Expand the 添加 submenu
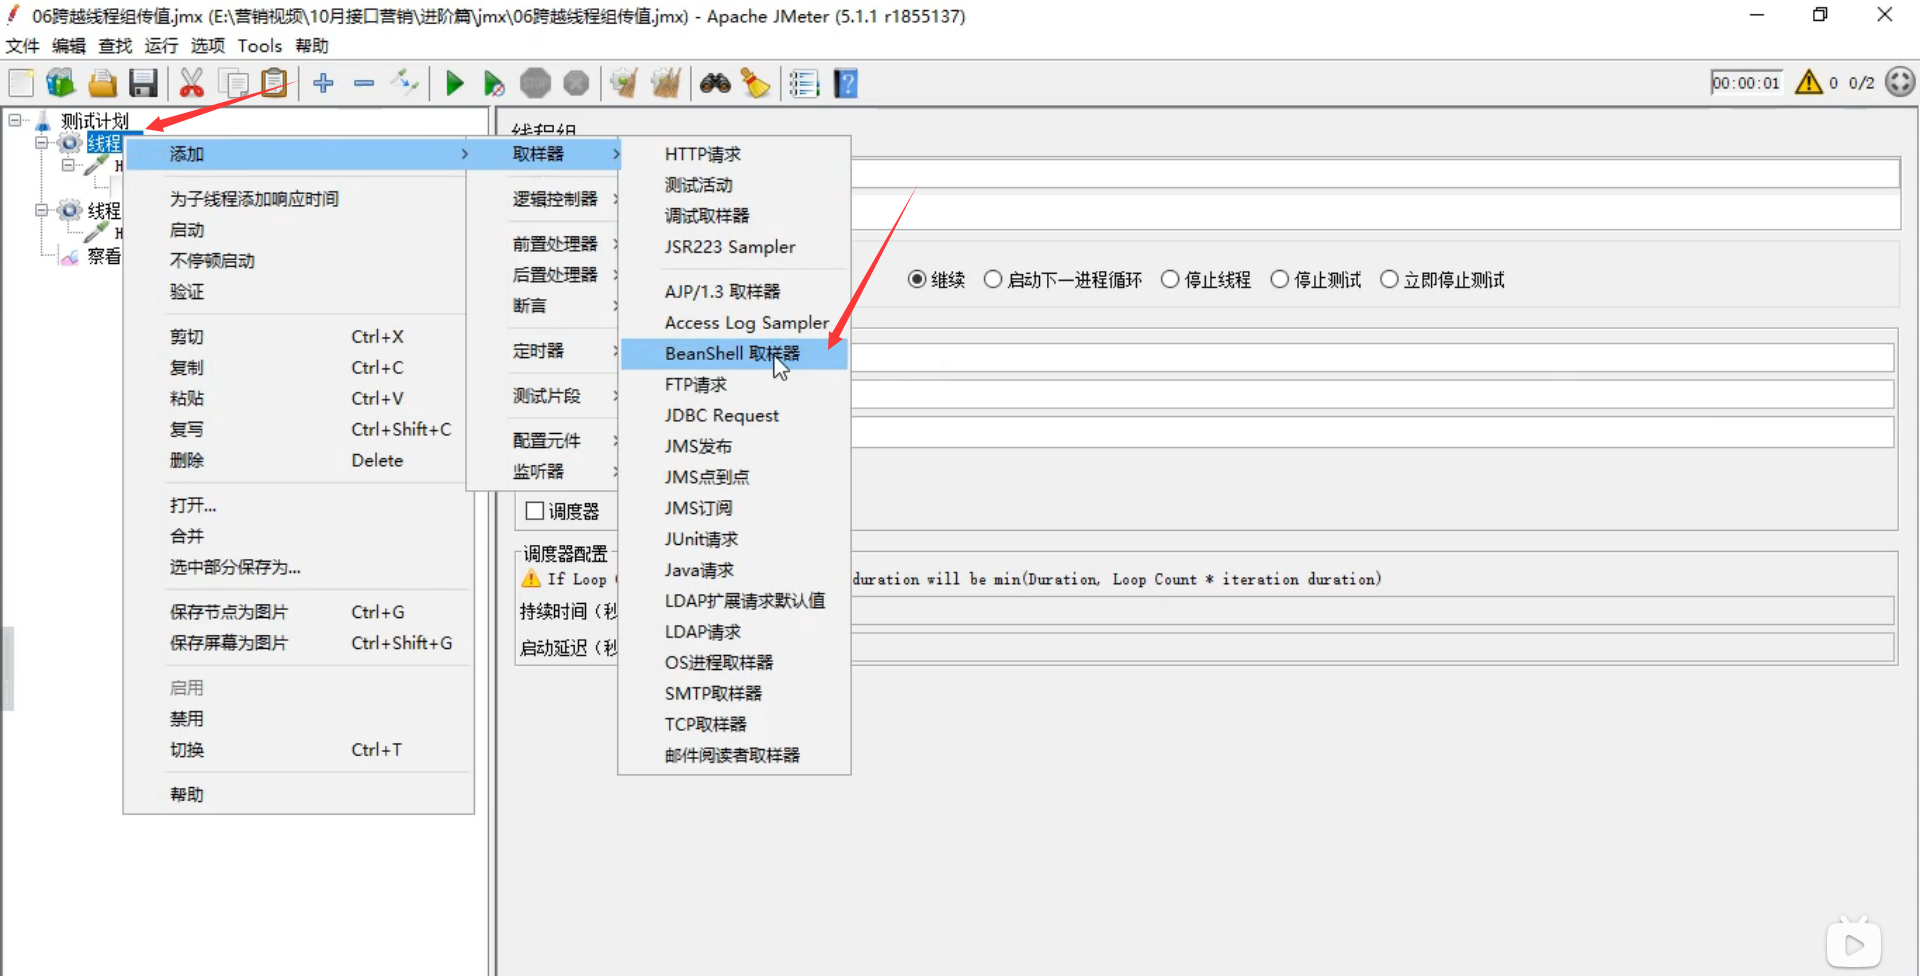The width and height of the screenshot is (1920, 976). click(x=298, y=154)
